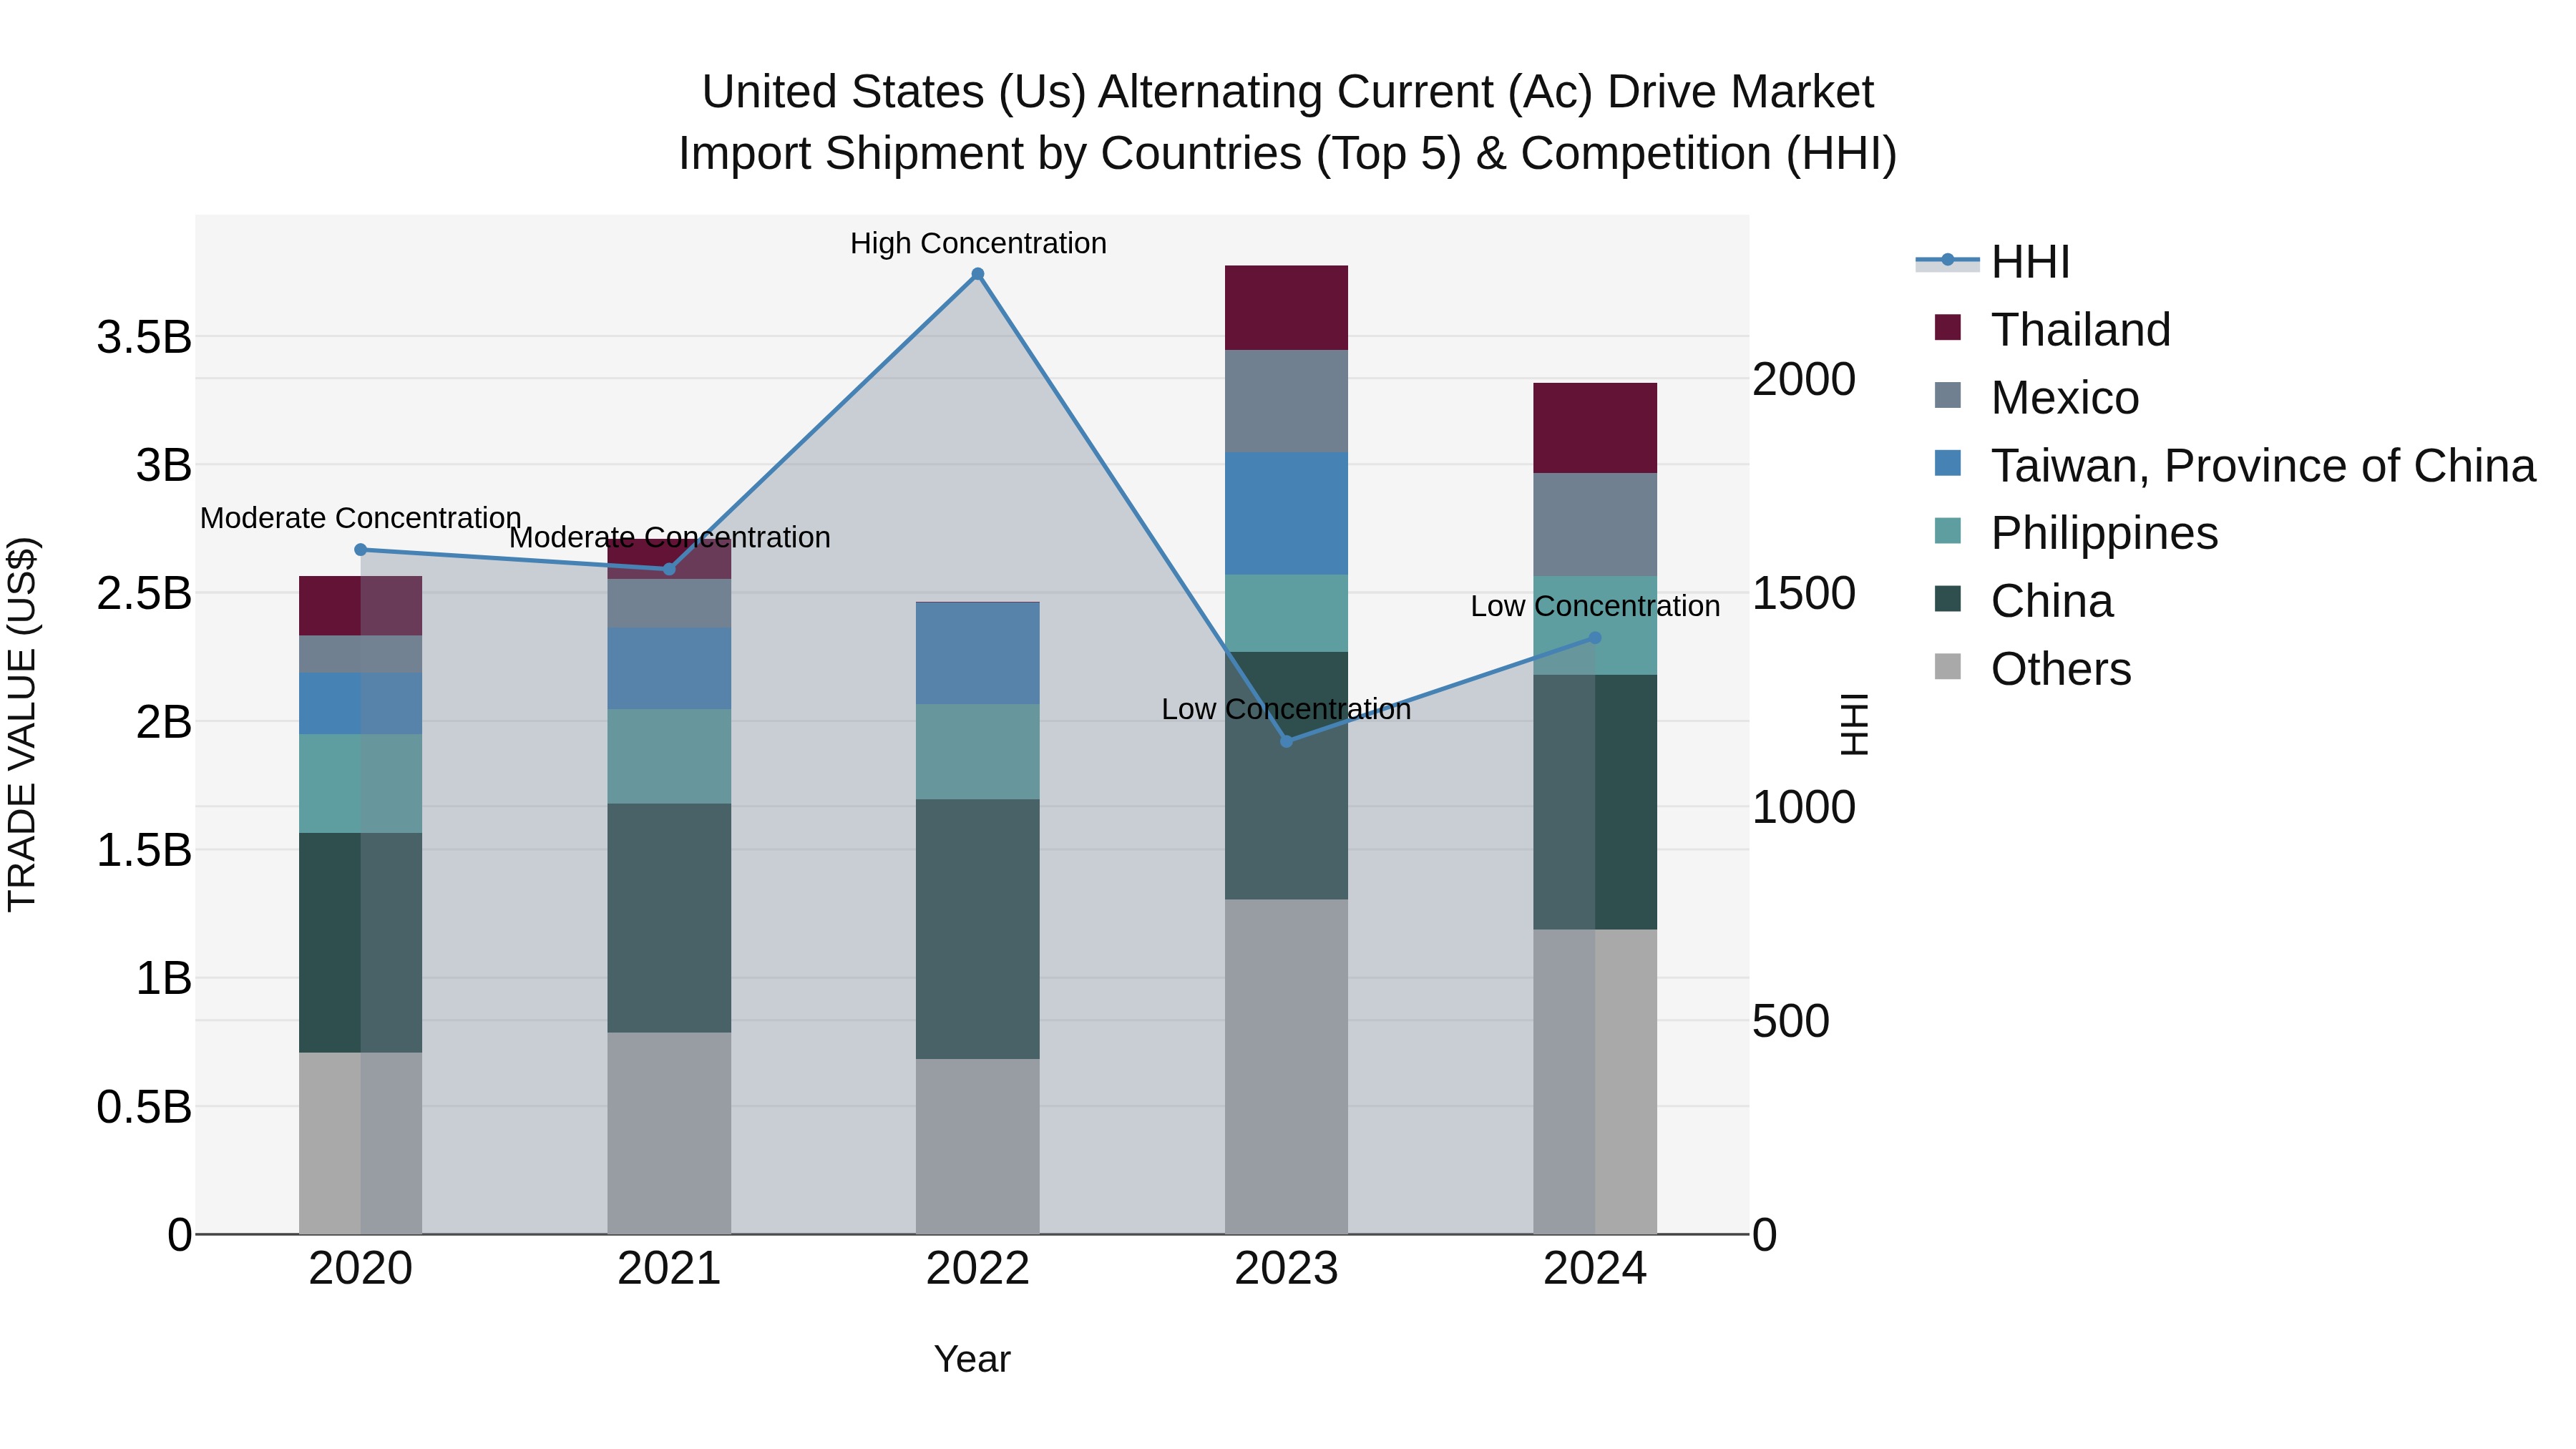Click the TRADE VALUE (US$) axis title
Image resolution: width=2576 pixels, height=1449 pixels.
pyautogui.click(x=22, y=724)
